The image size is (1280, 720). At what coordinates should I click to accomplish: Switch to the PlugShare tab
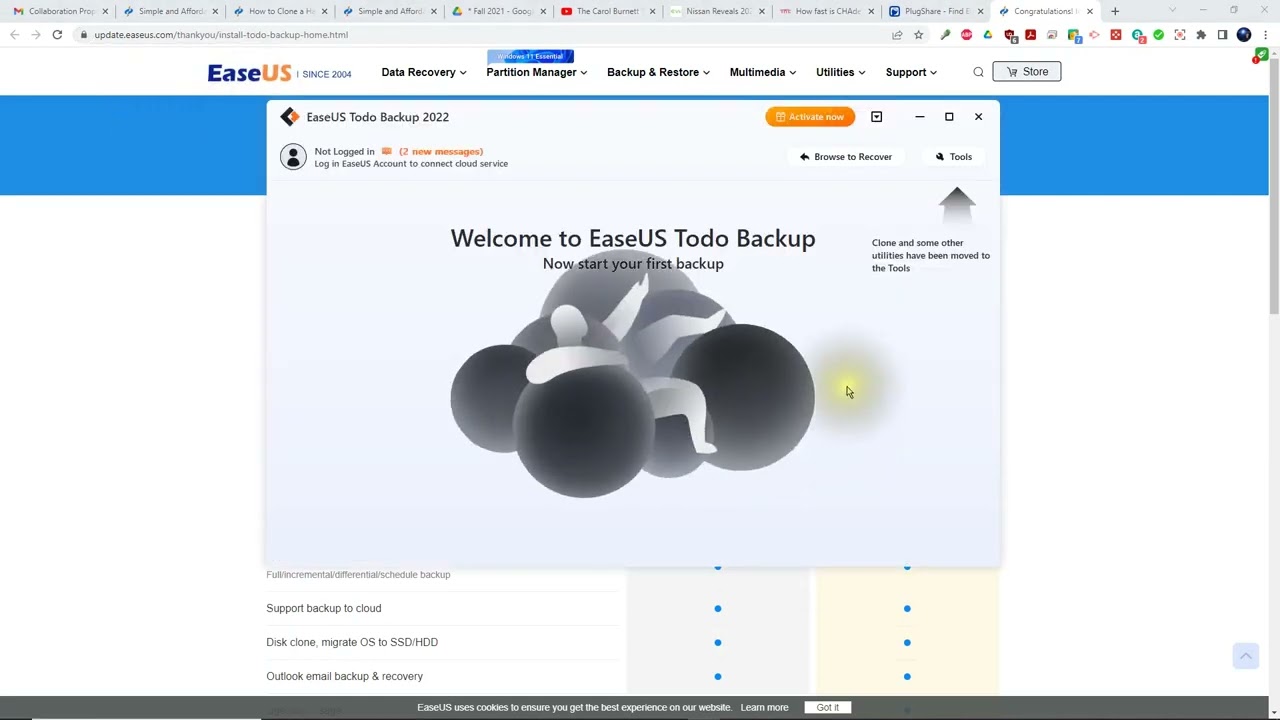tap(934, 11)
